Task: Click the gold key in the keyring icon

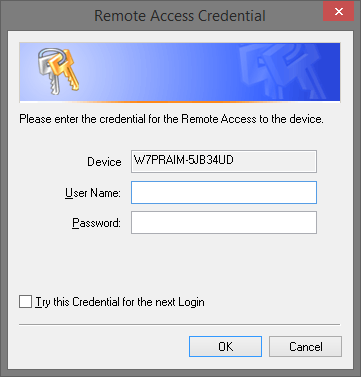Action: click(x=66, y=69)
